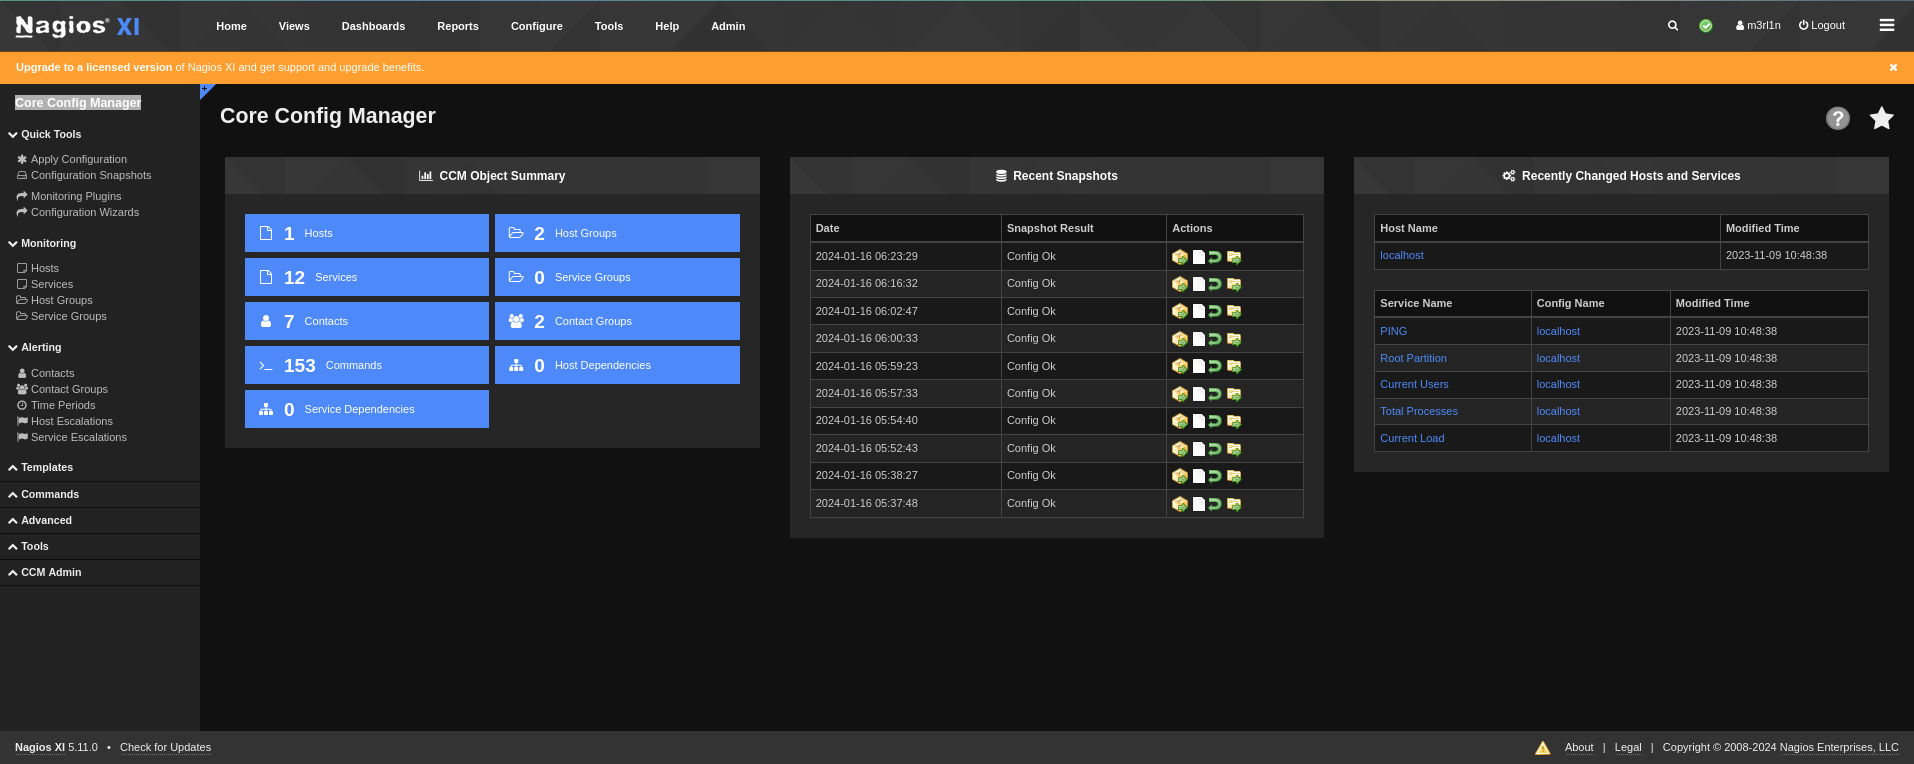Download the 06:23:29 snapshot package icon
Image resolution: width=1914 pixels, height=764 pixels.
1180,257
